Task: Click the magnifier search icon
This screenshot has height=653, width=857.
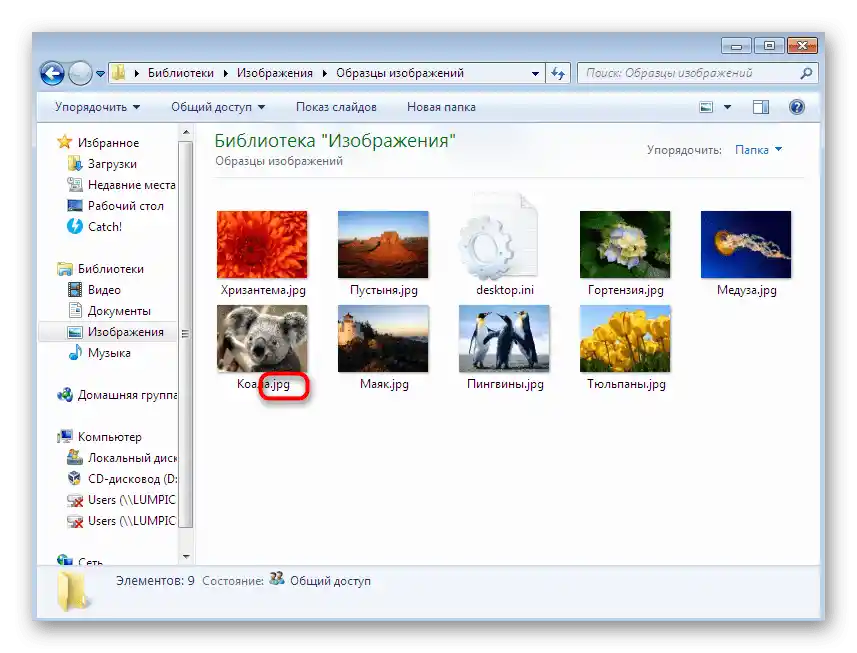Action: click(x=806, y=73)
